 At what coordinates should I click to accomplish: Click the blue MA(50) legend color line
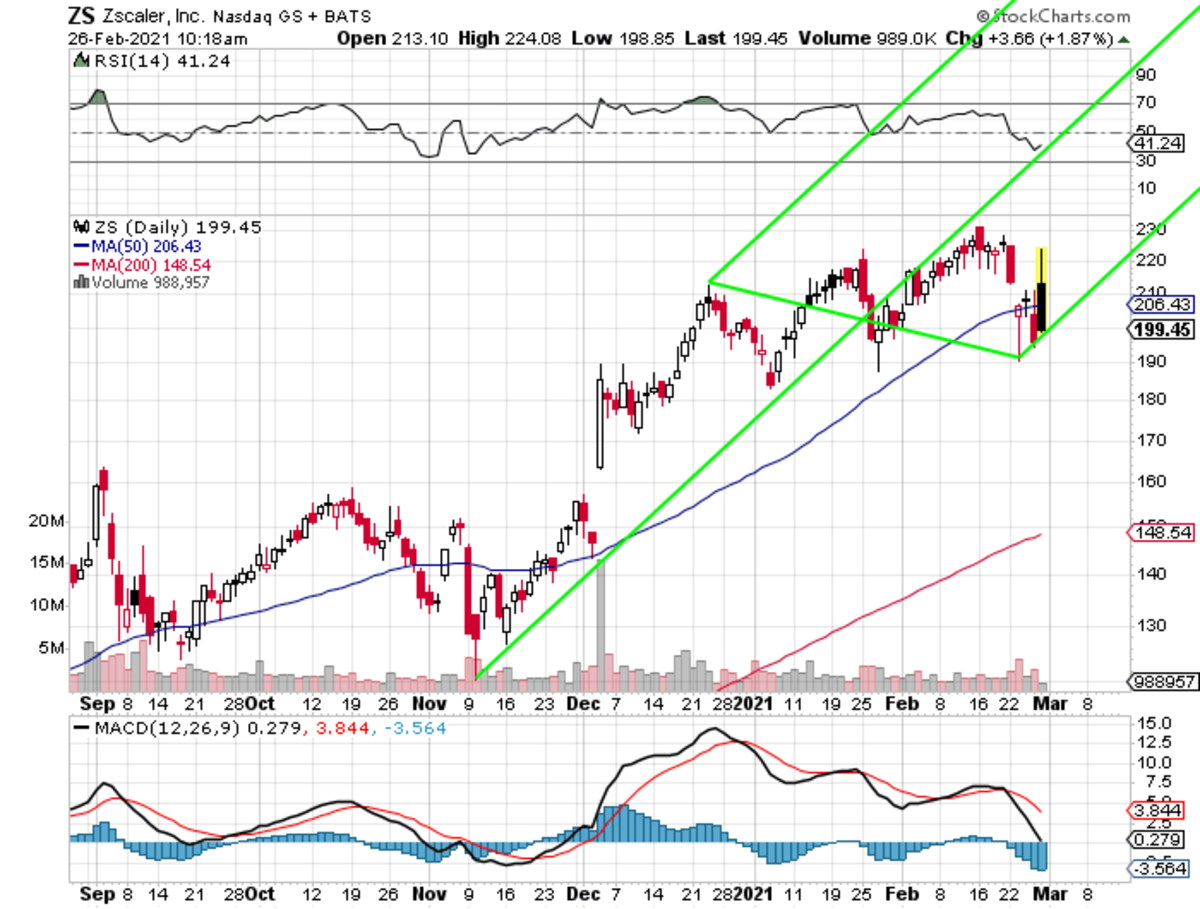pos(77,246)
